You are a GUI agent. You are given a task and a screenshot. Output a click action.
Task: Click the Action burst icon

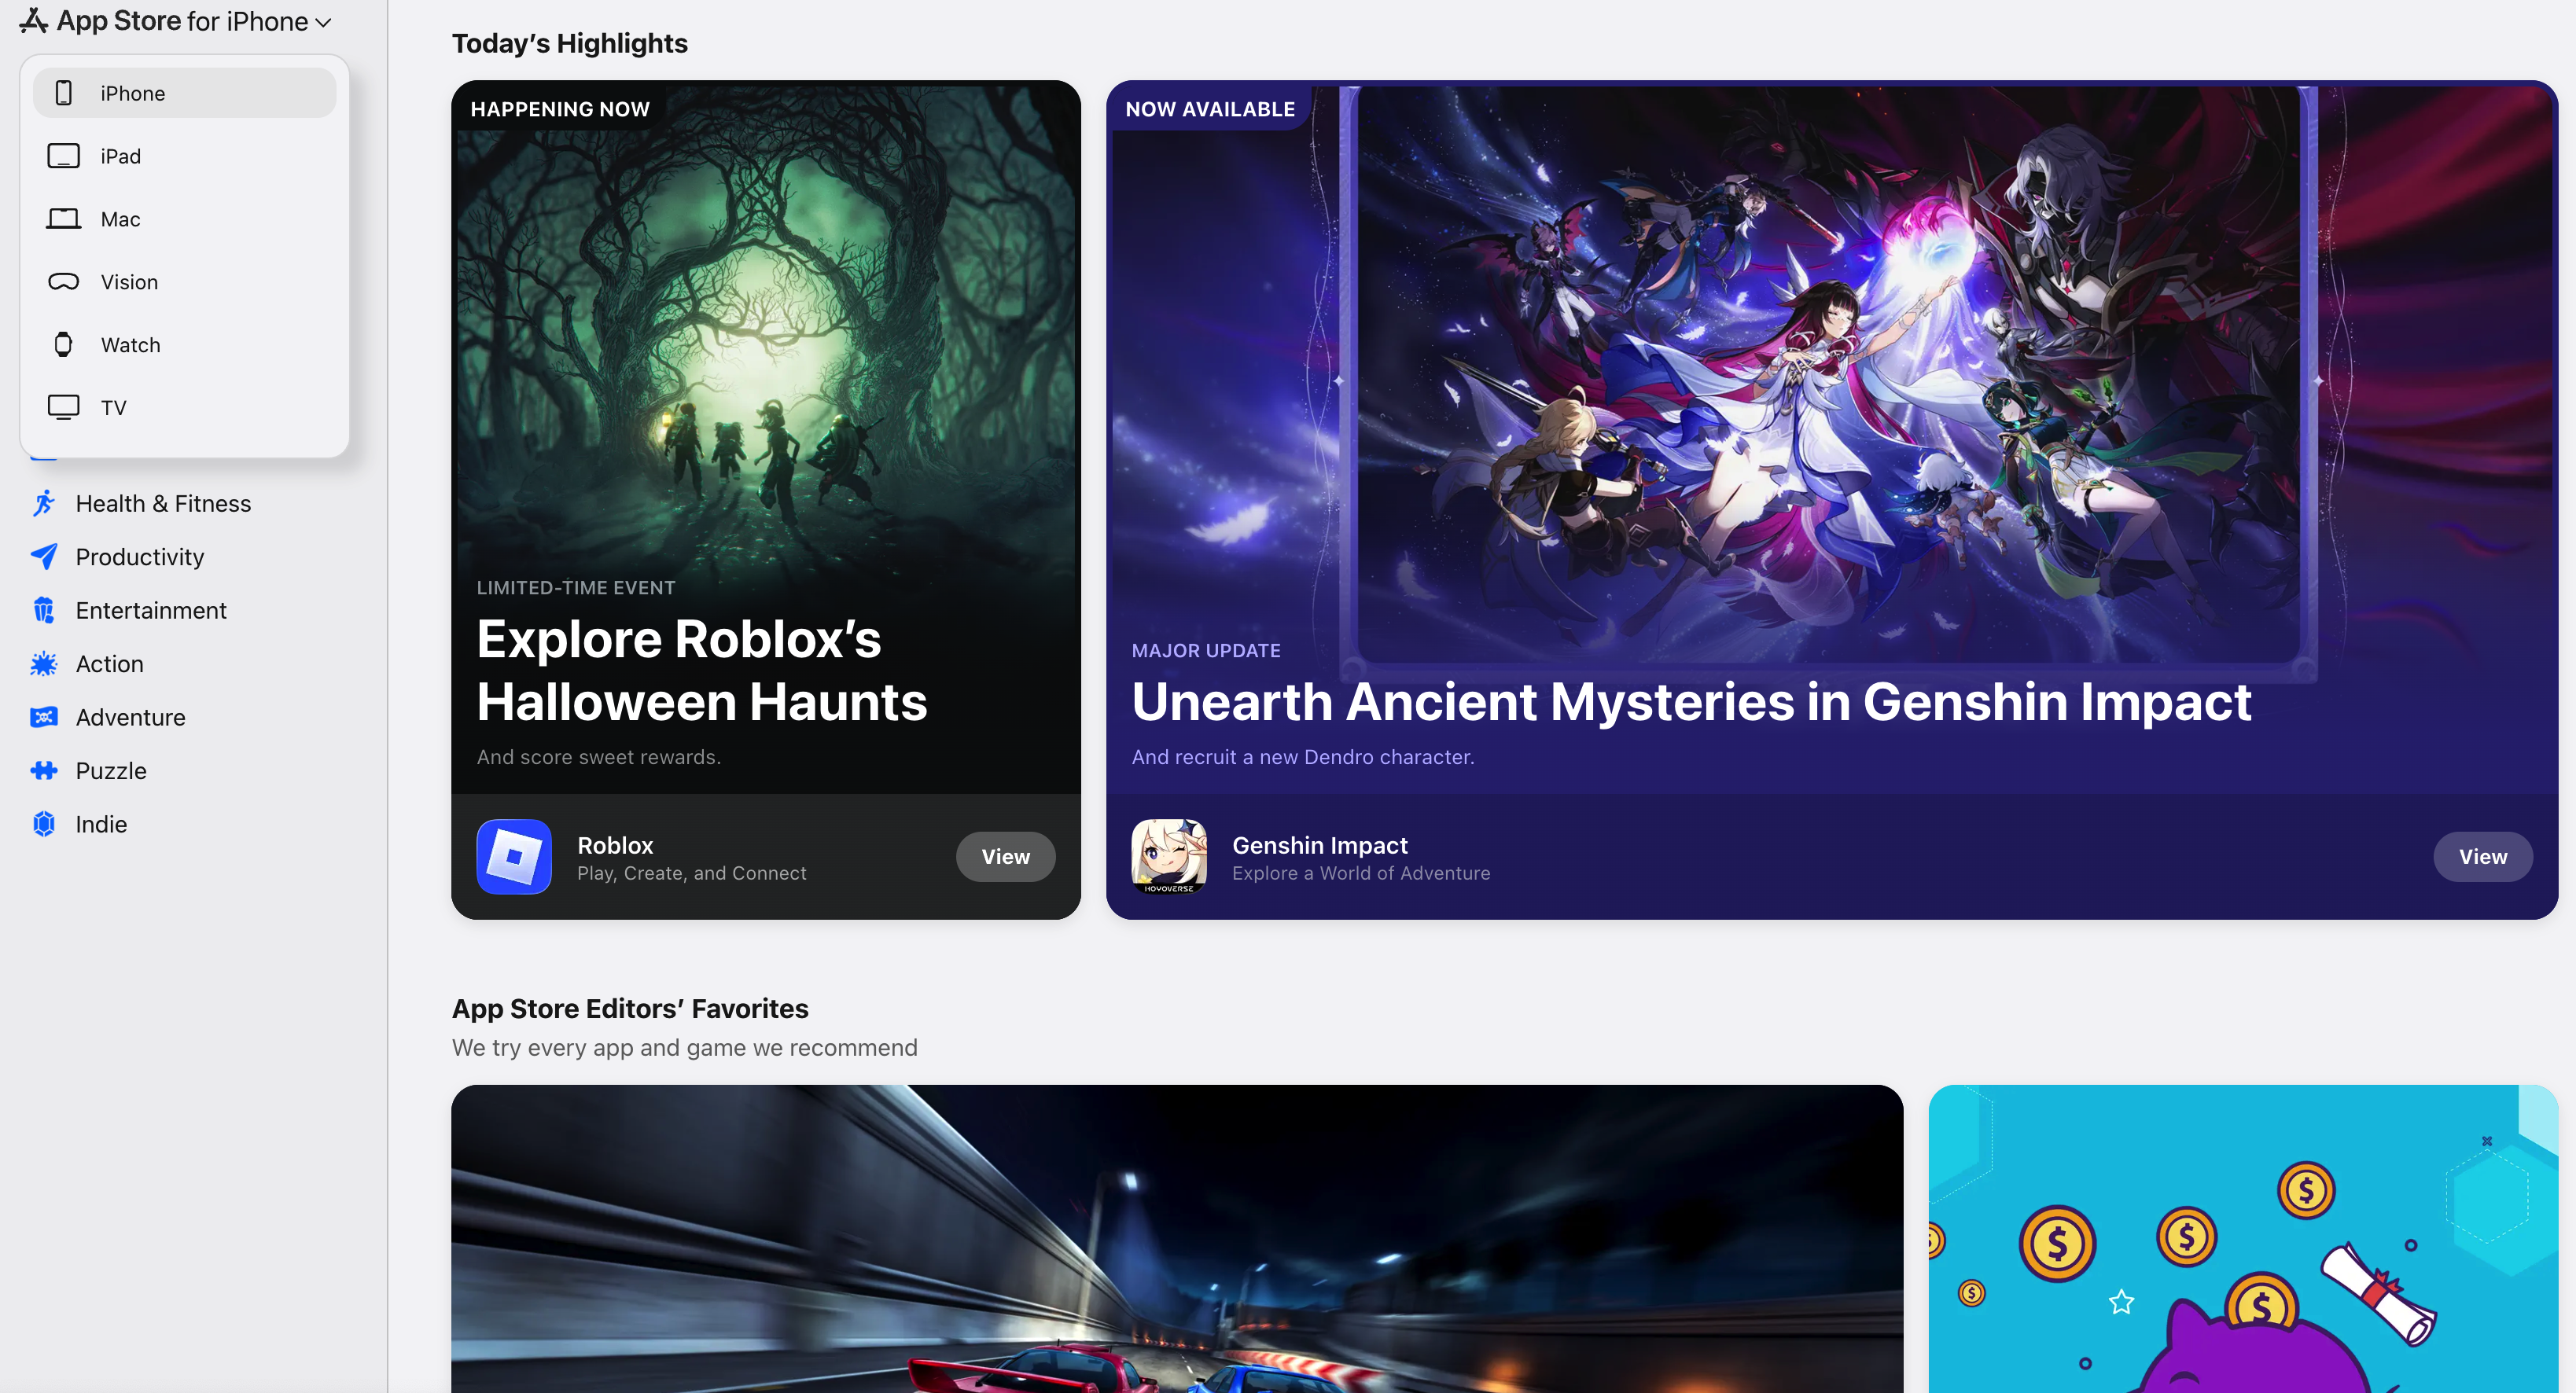[44, 664]
